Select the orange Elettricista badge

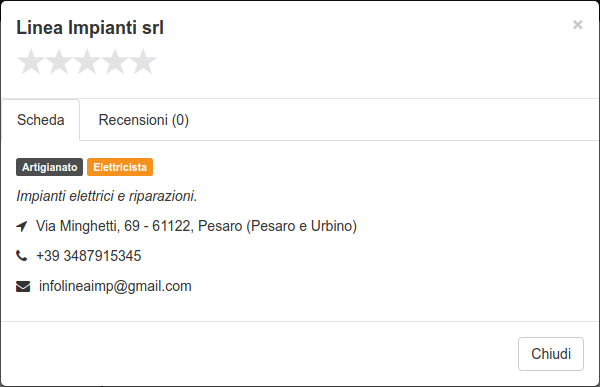120,167
